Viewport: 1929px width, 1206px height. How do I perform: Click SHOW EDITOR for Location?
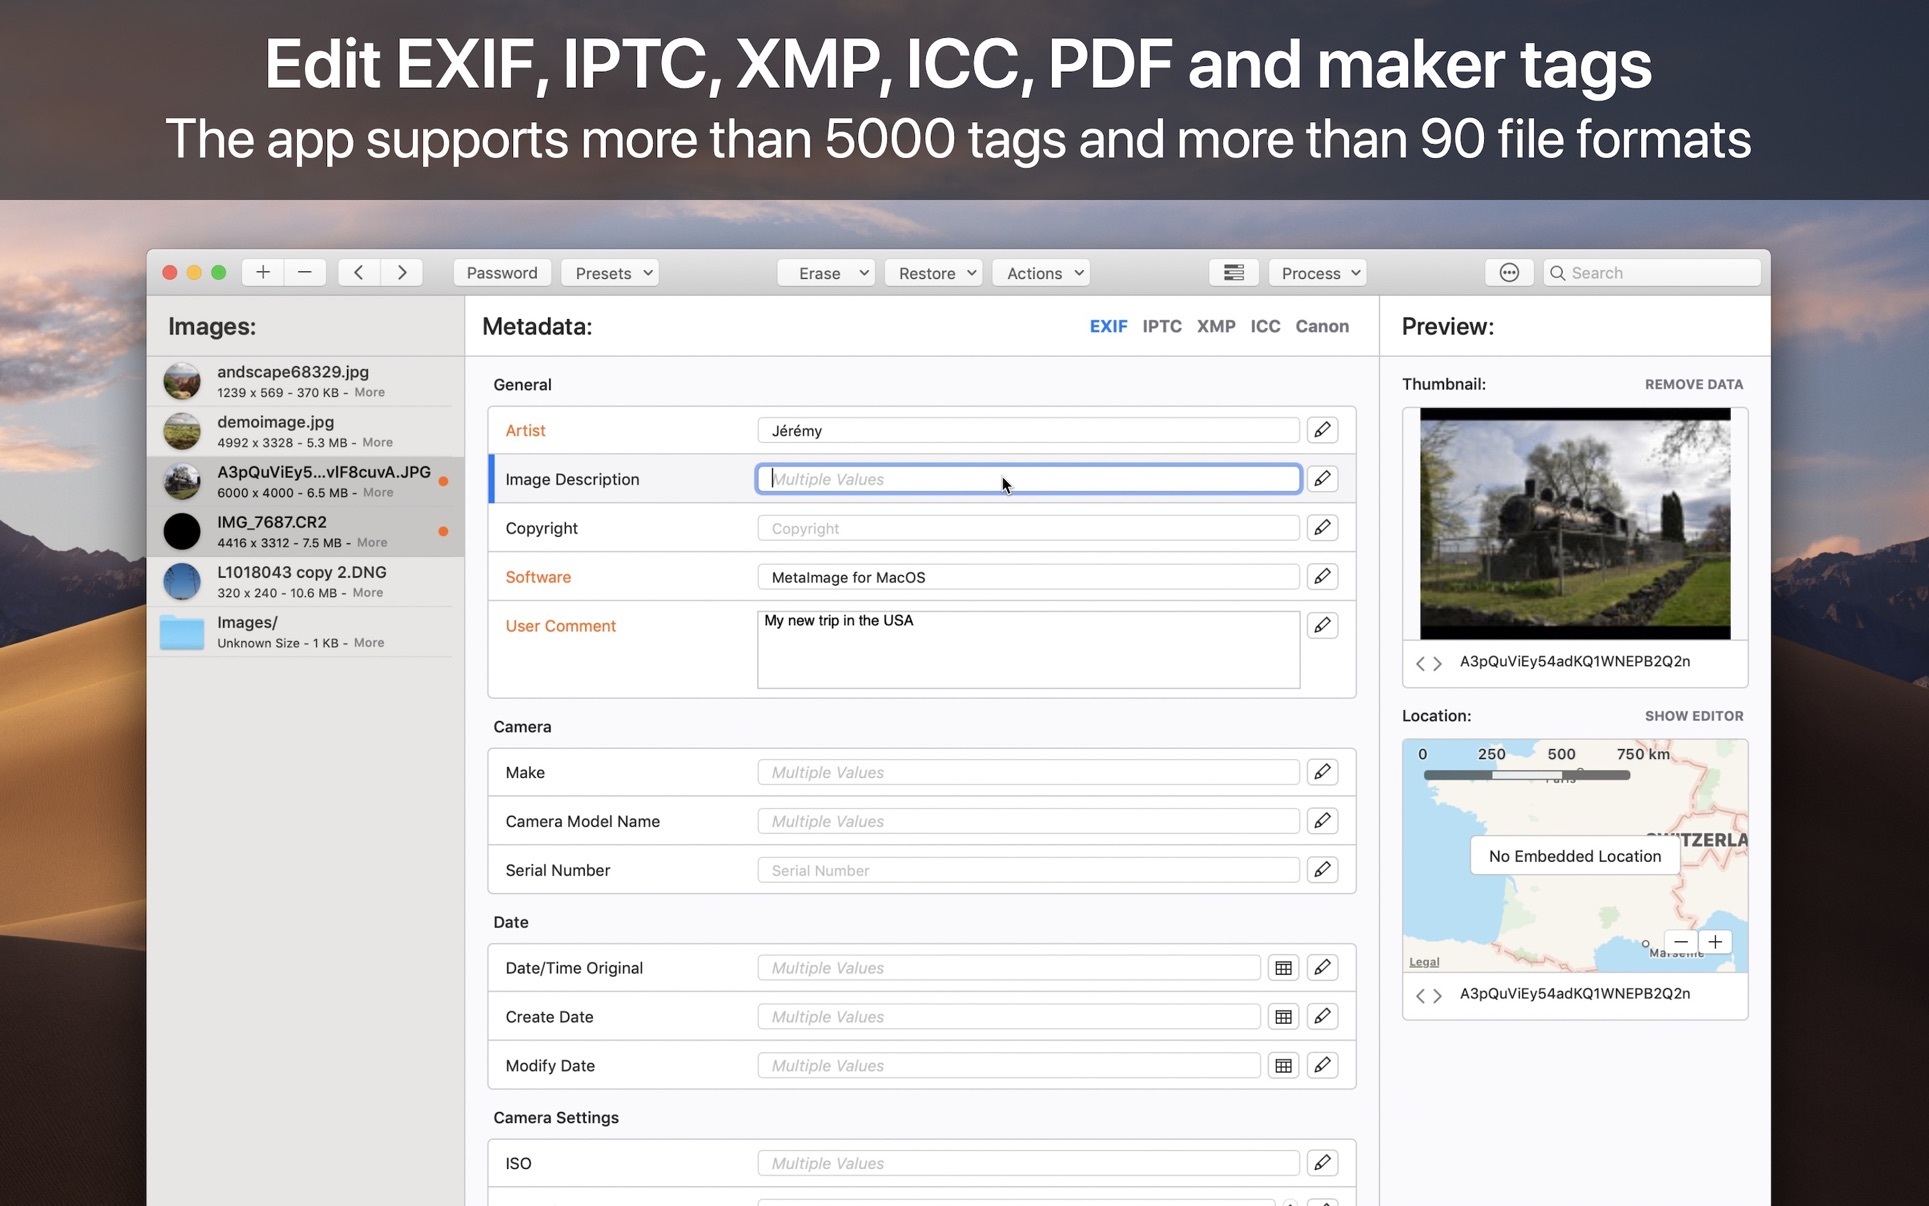click(x=1693, y=716)
